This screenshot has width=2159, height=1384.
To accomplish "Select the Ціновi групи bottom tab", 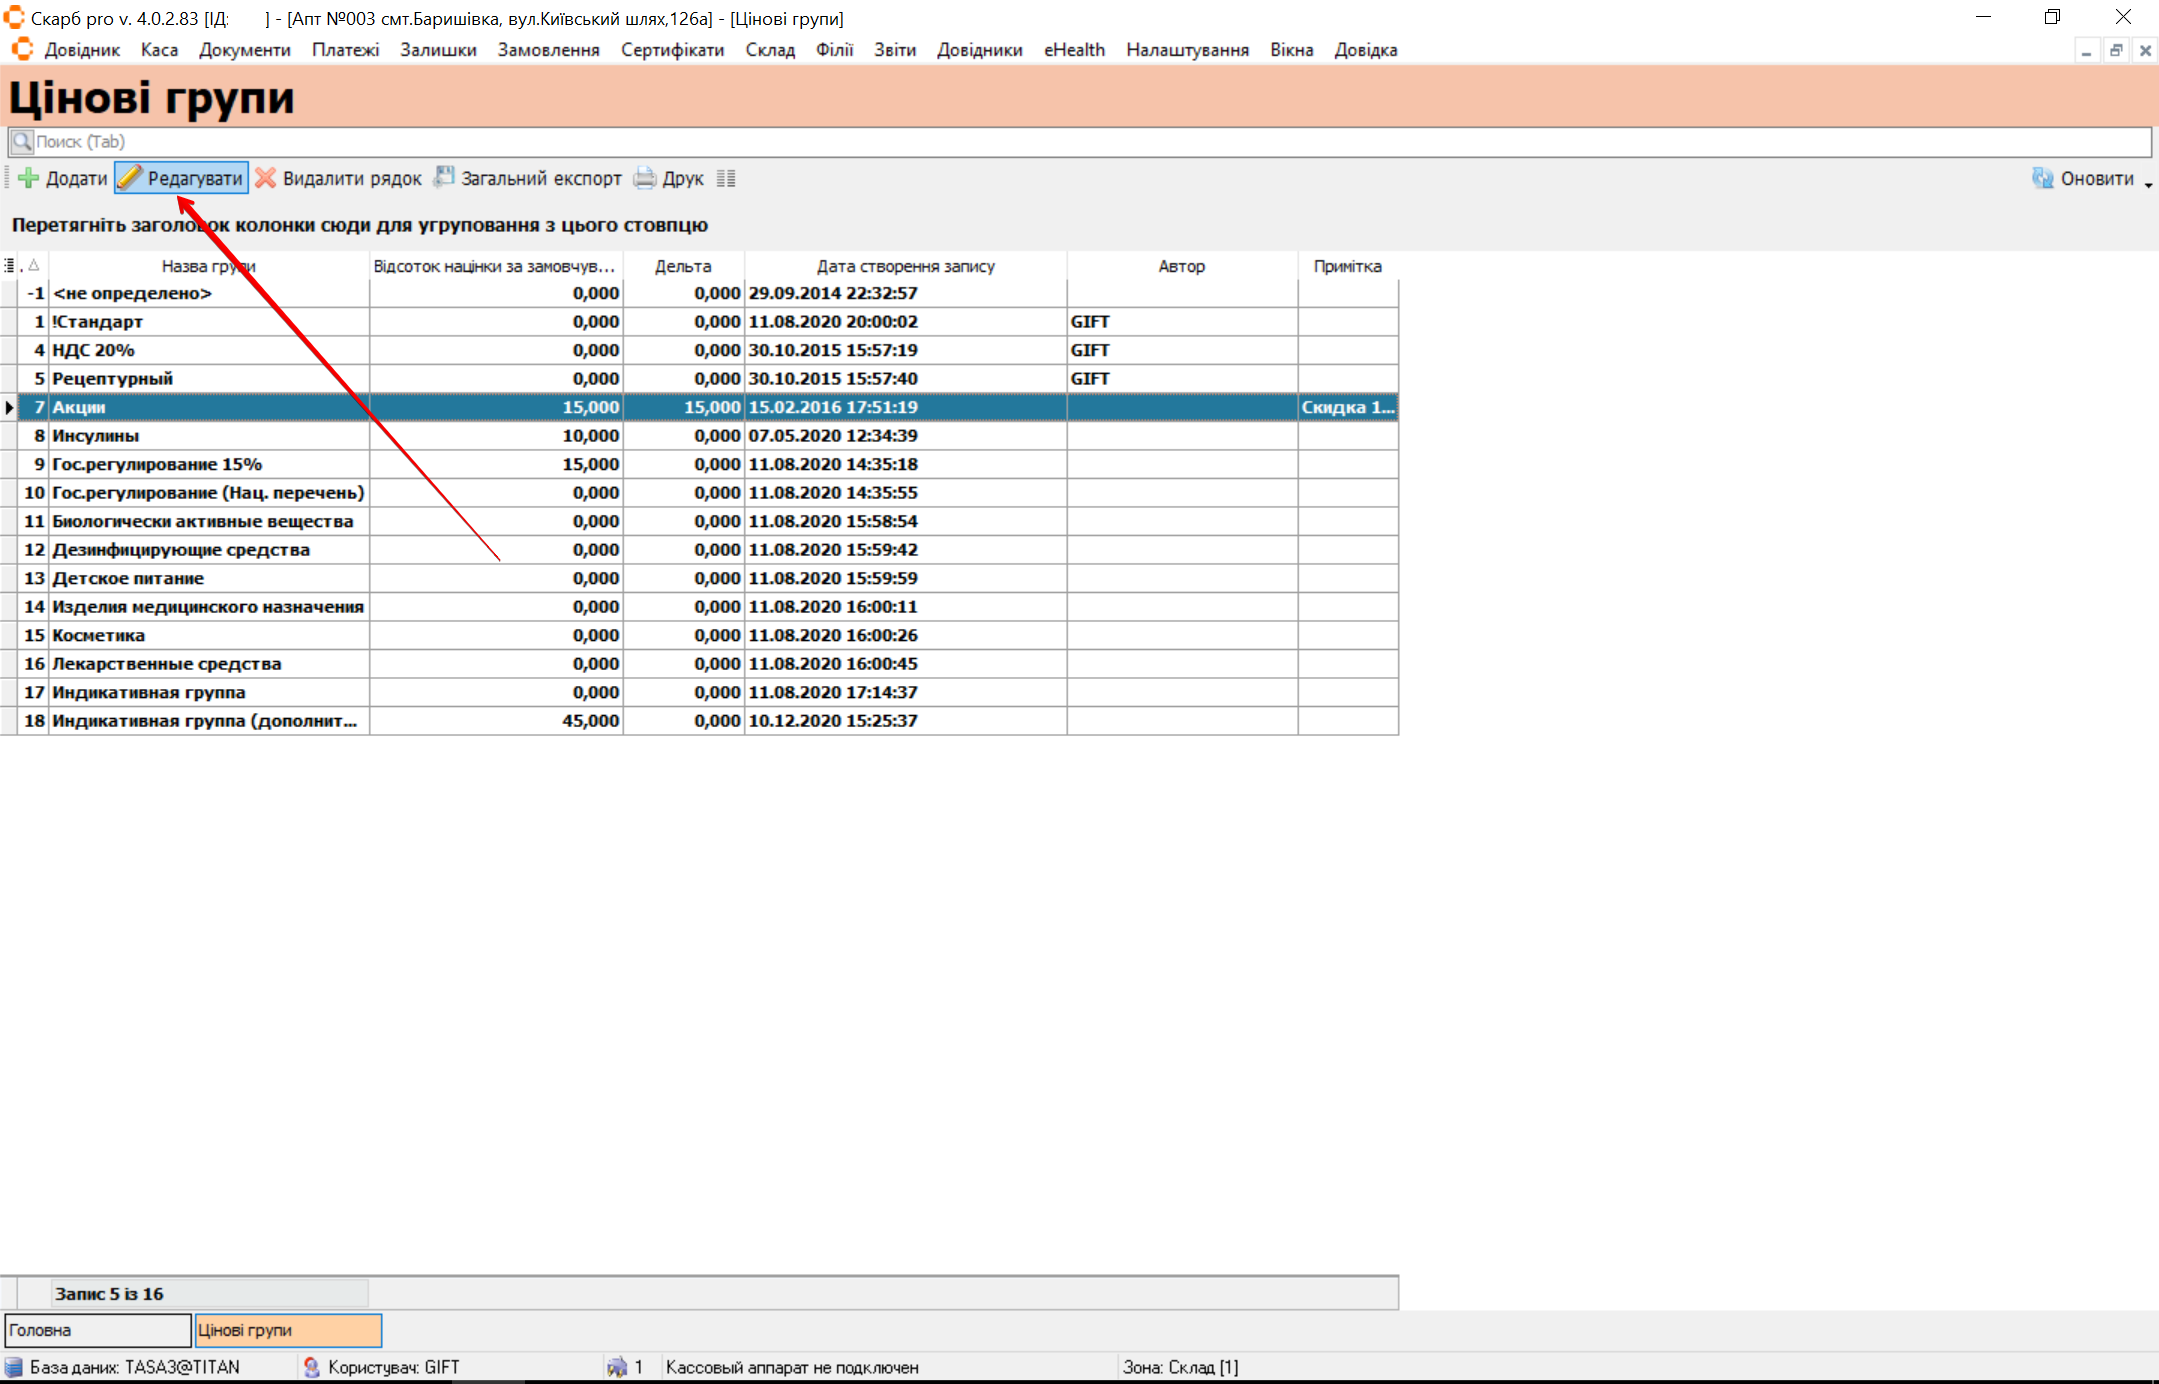I will point(287,1330).
